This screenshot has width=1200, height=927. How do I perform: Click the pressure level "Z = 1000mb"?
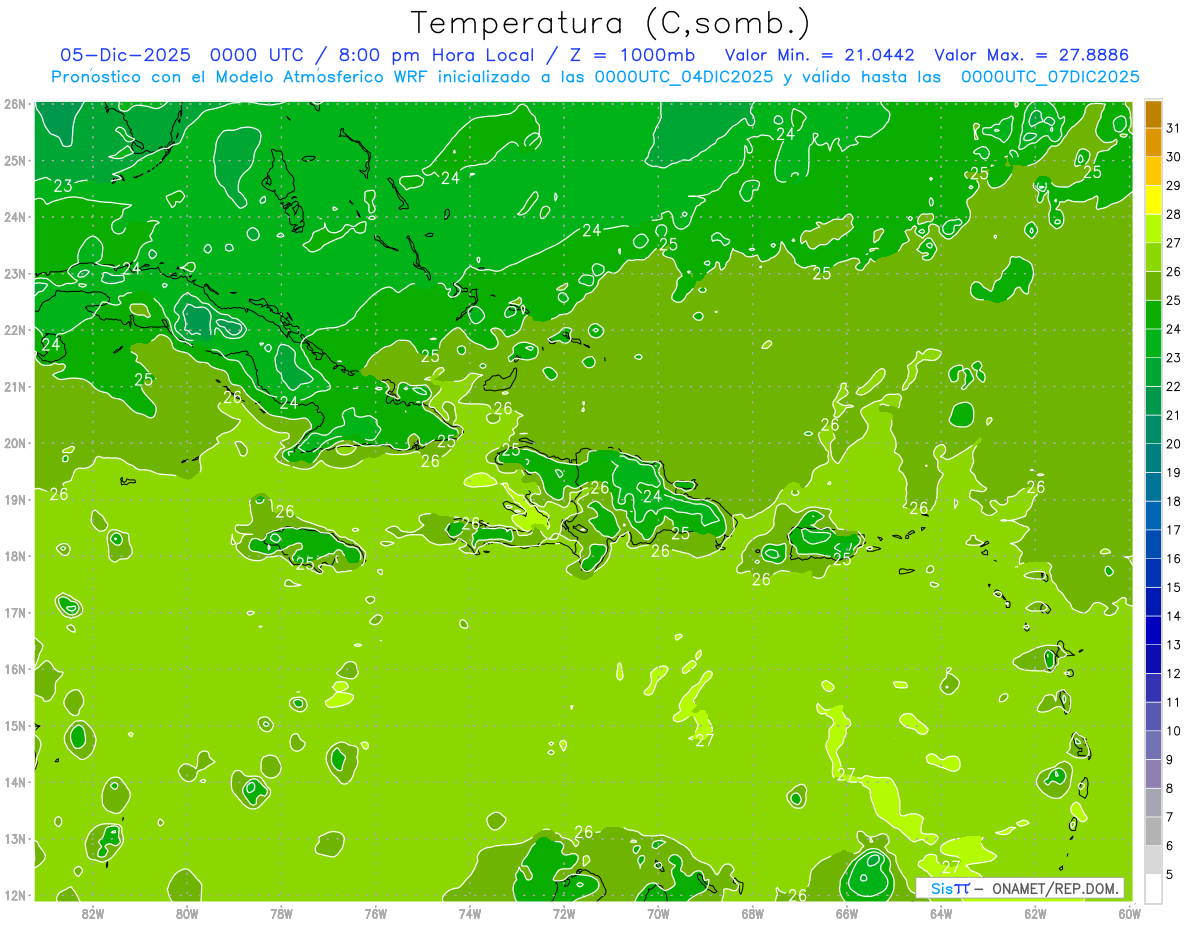[x=632, y=55]
